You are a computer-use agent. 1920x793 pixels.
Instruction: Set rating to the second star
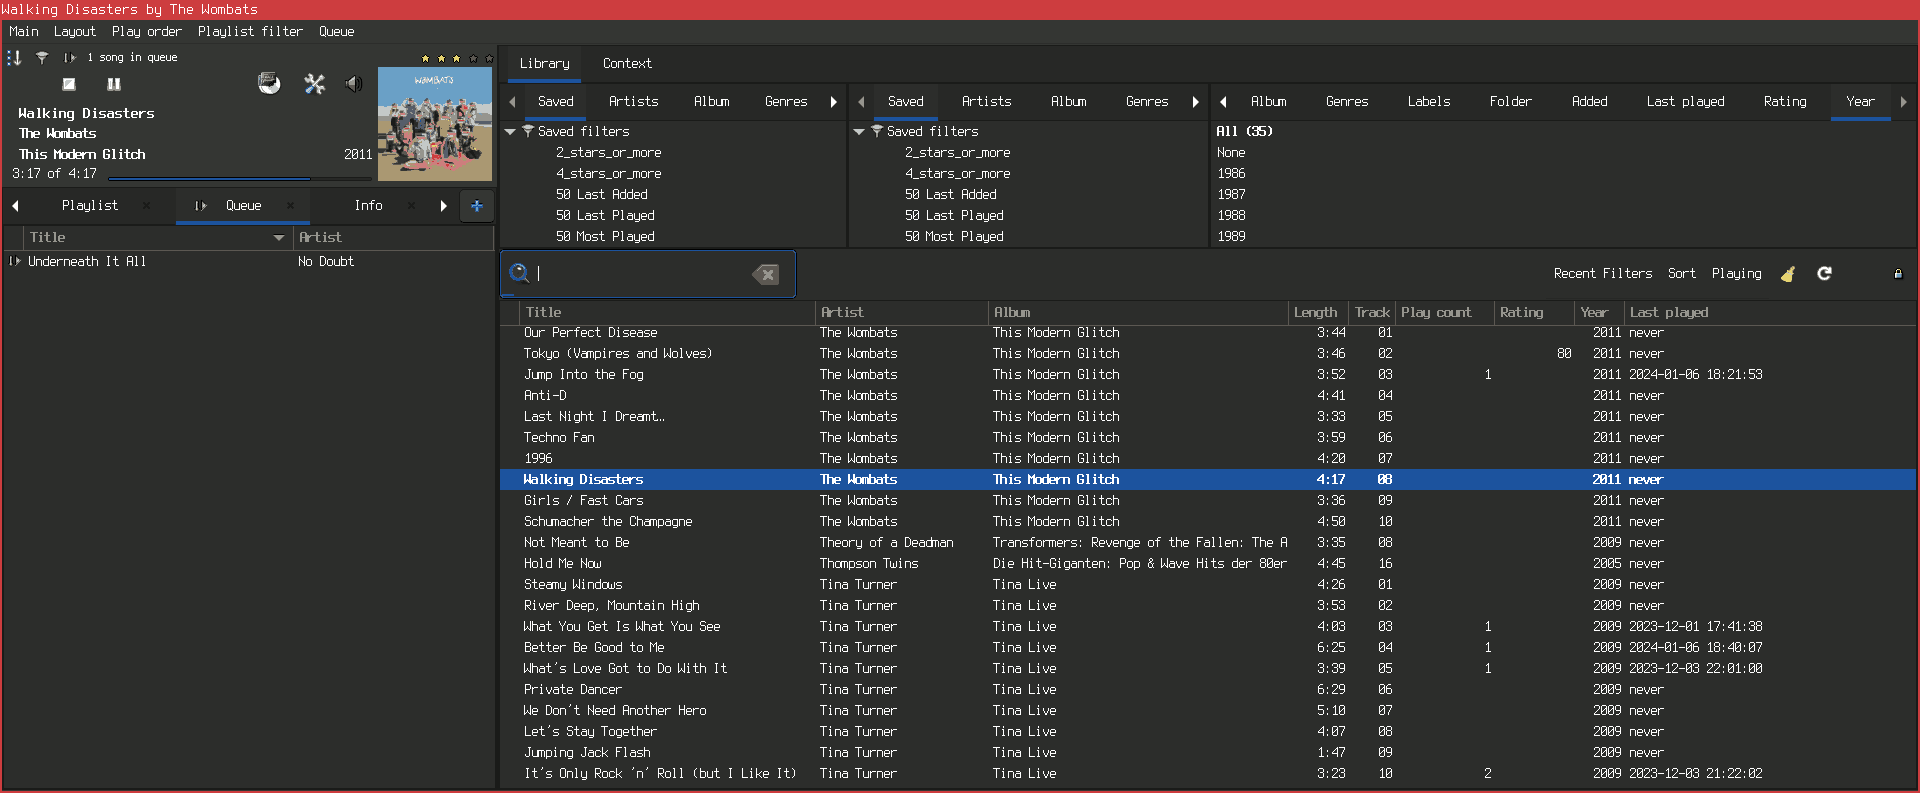(x=441, y=58)
